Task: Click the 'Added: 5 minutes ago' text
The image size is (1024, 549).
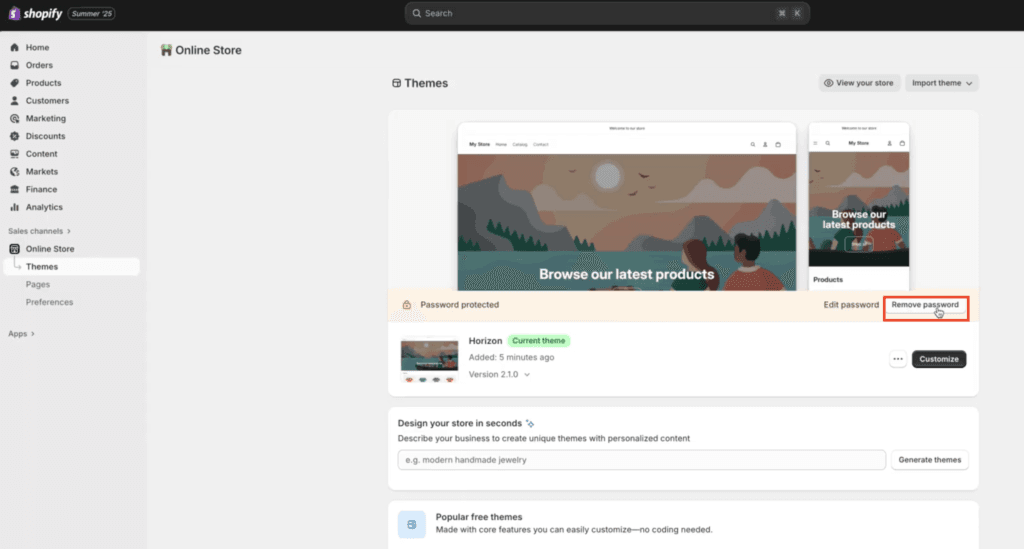Action: [x=511, y=358]
